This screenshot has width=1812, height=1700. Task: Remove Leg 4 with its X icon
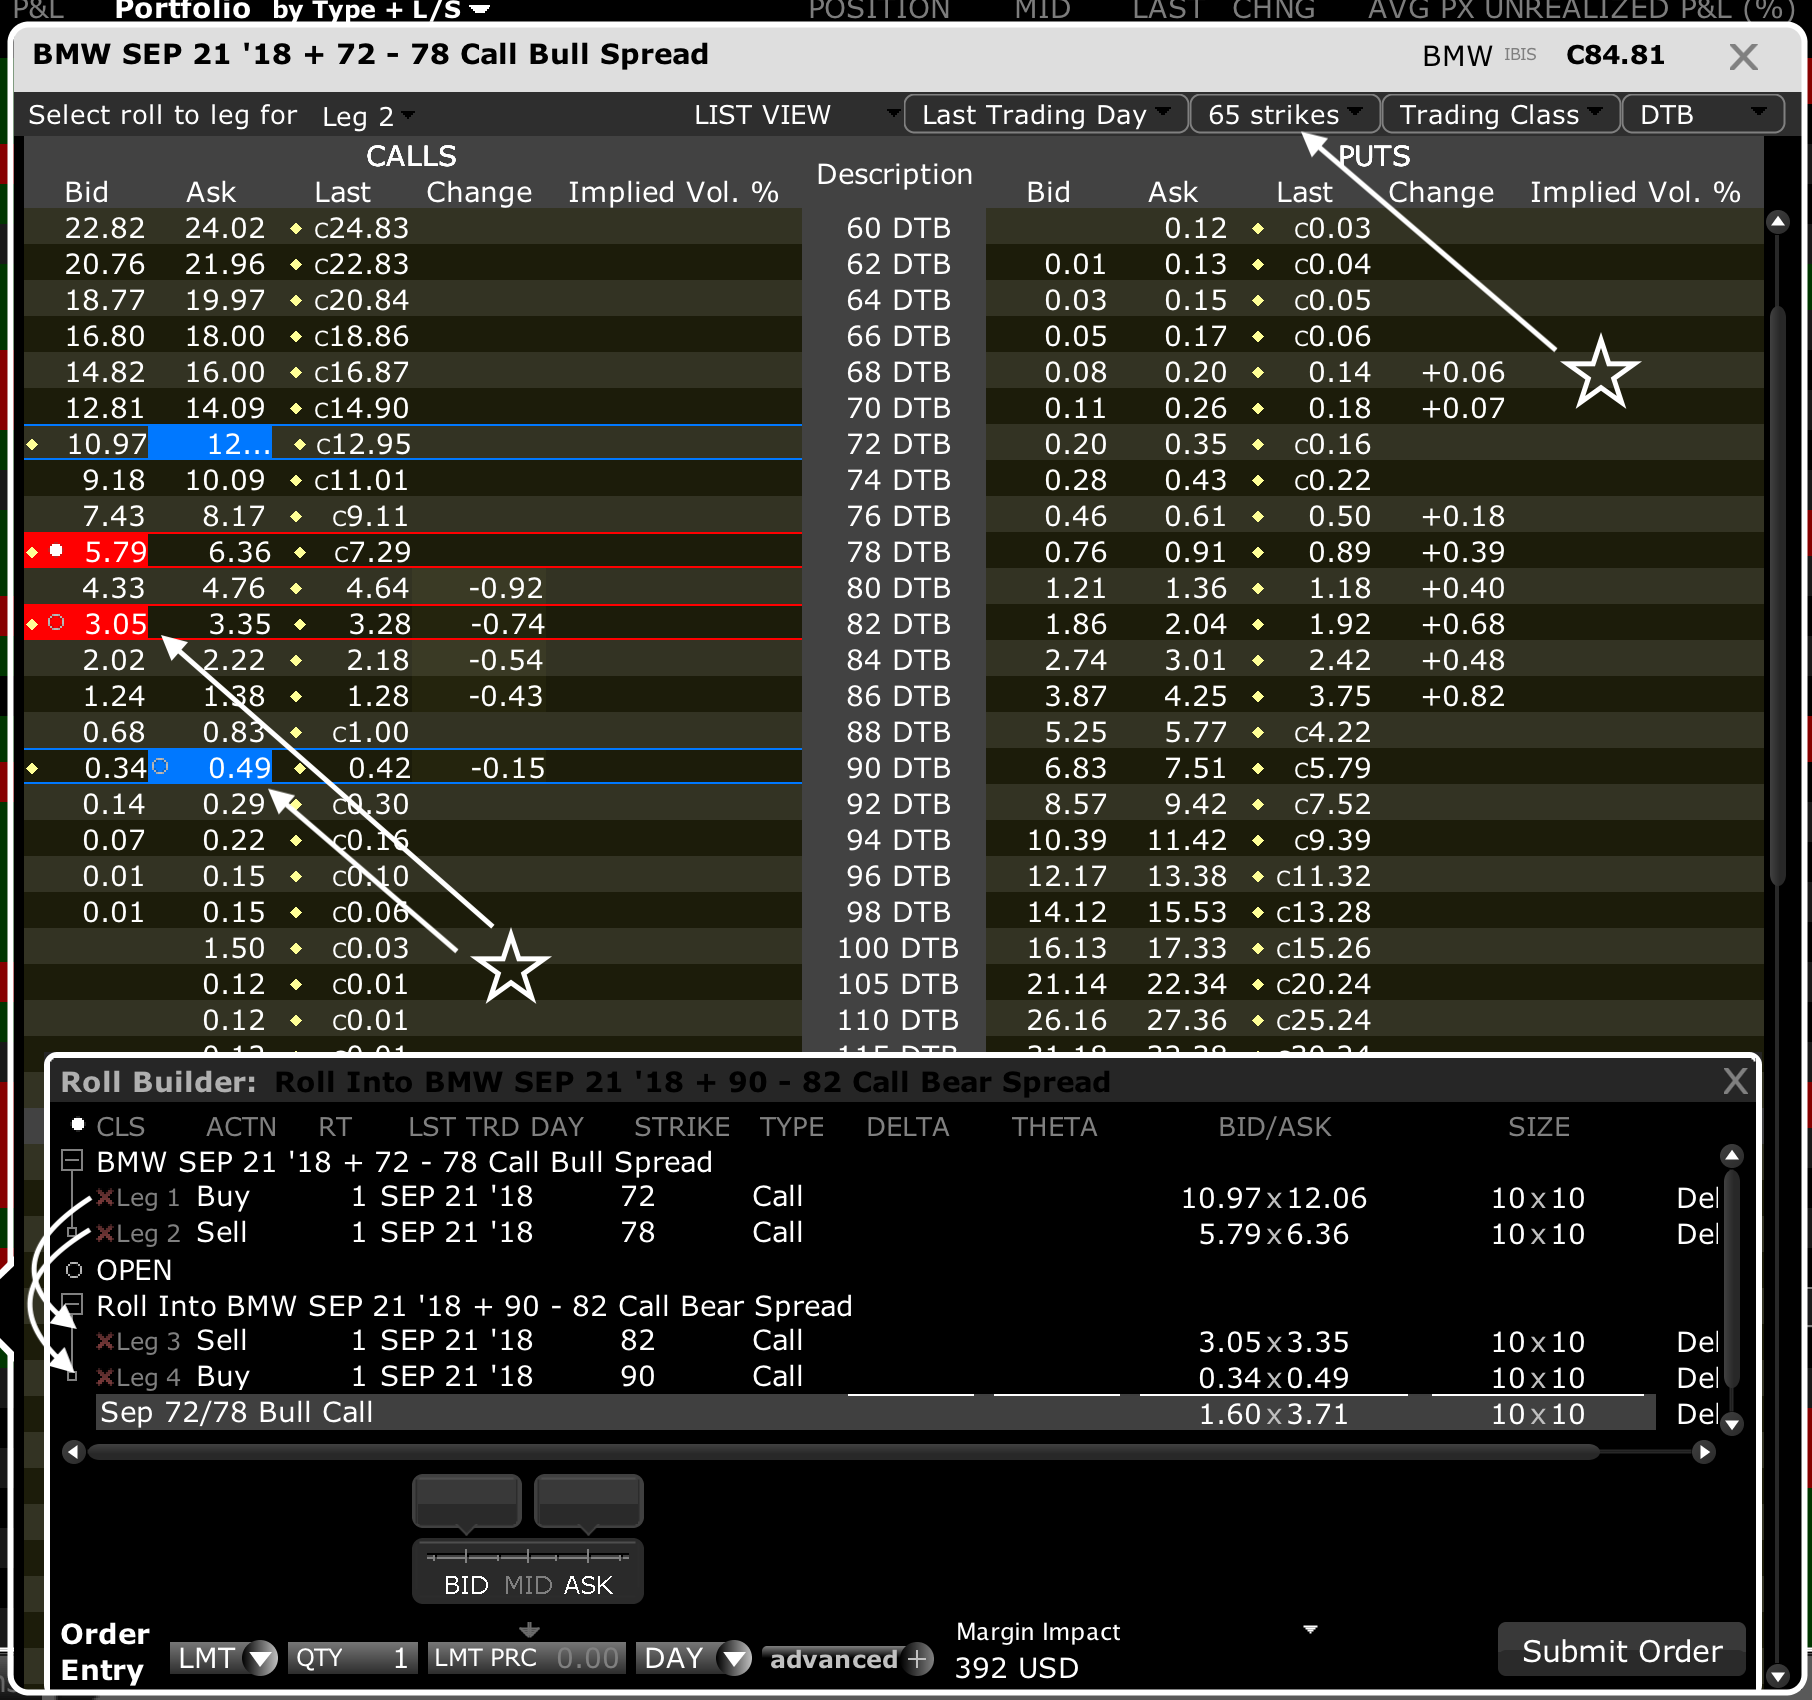pos(105,1377)
